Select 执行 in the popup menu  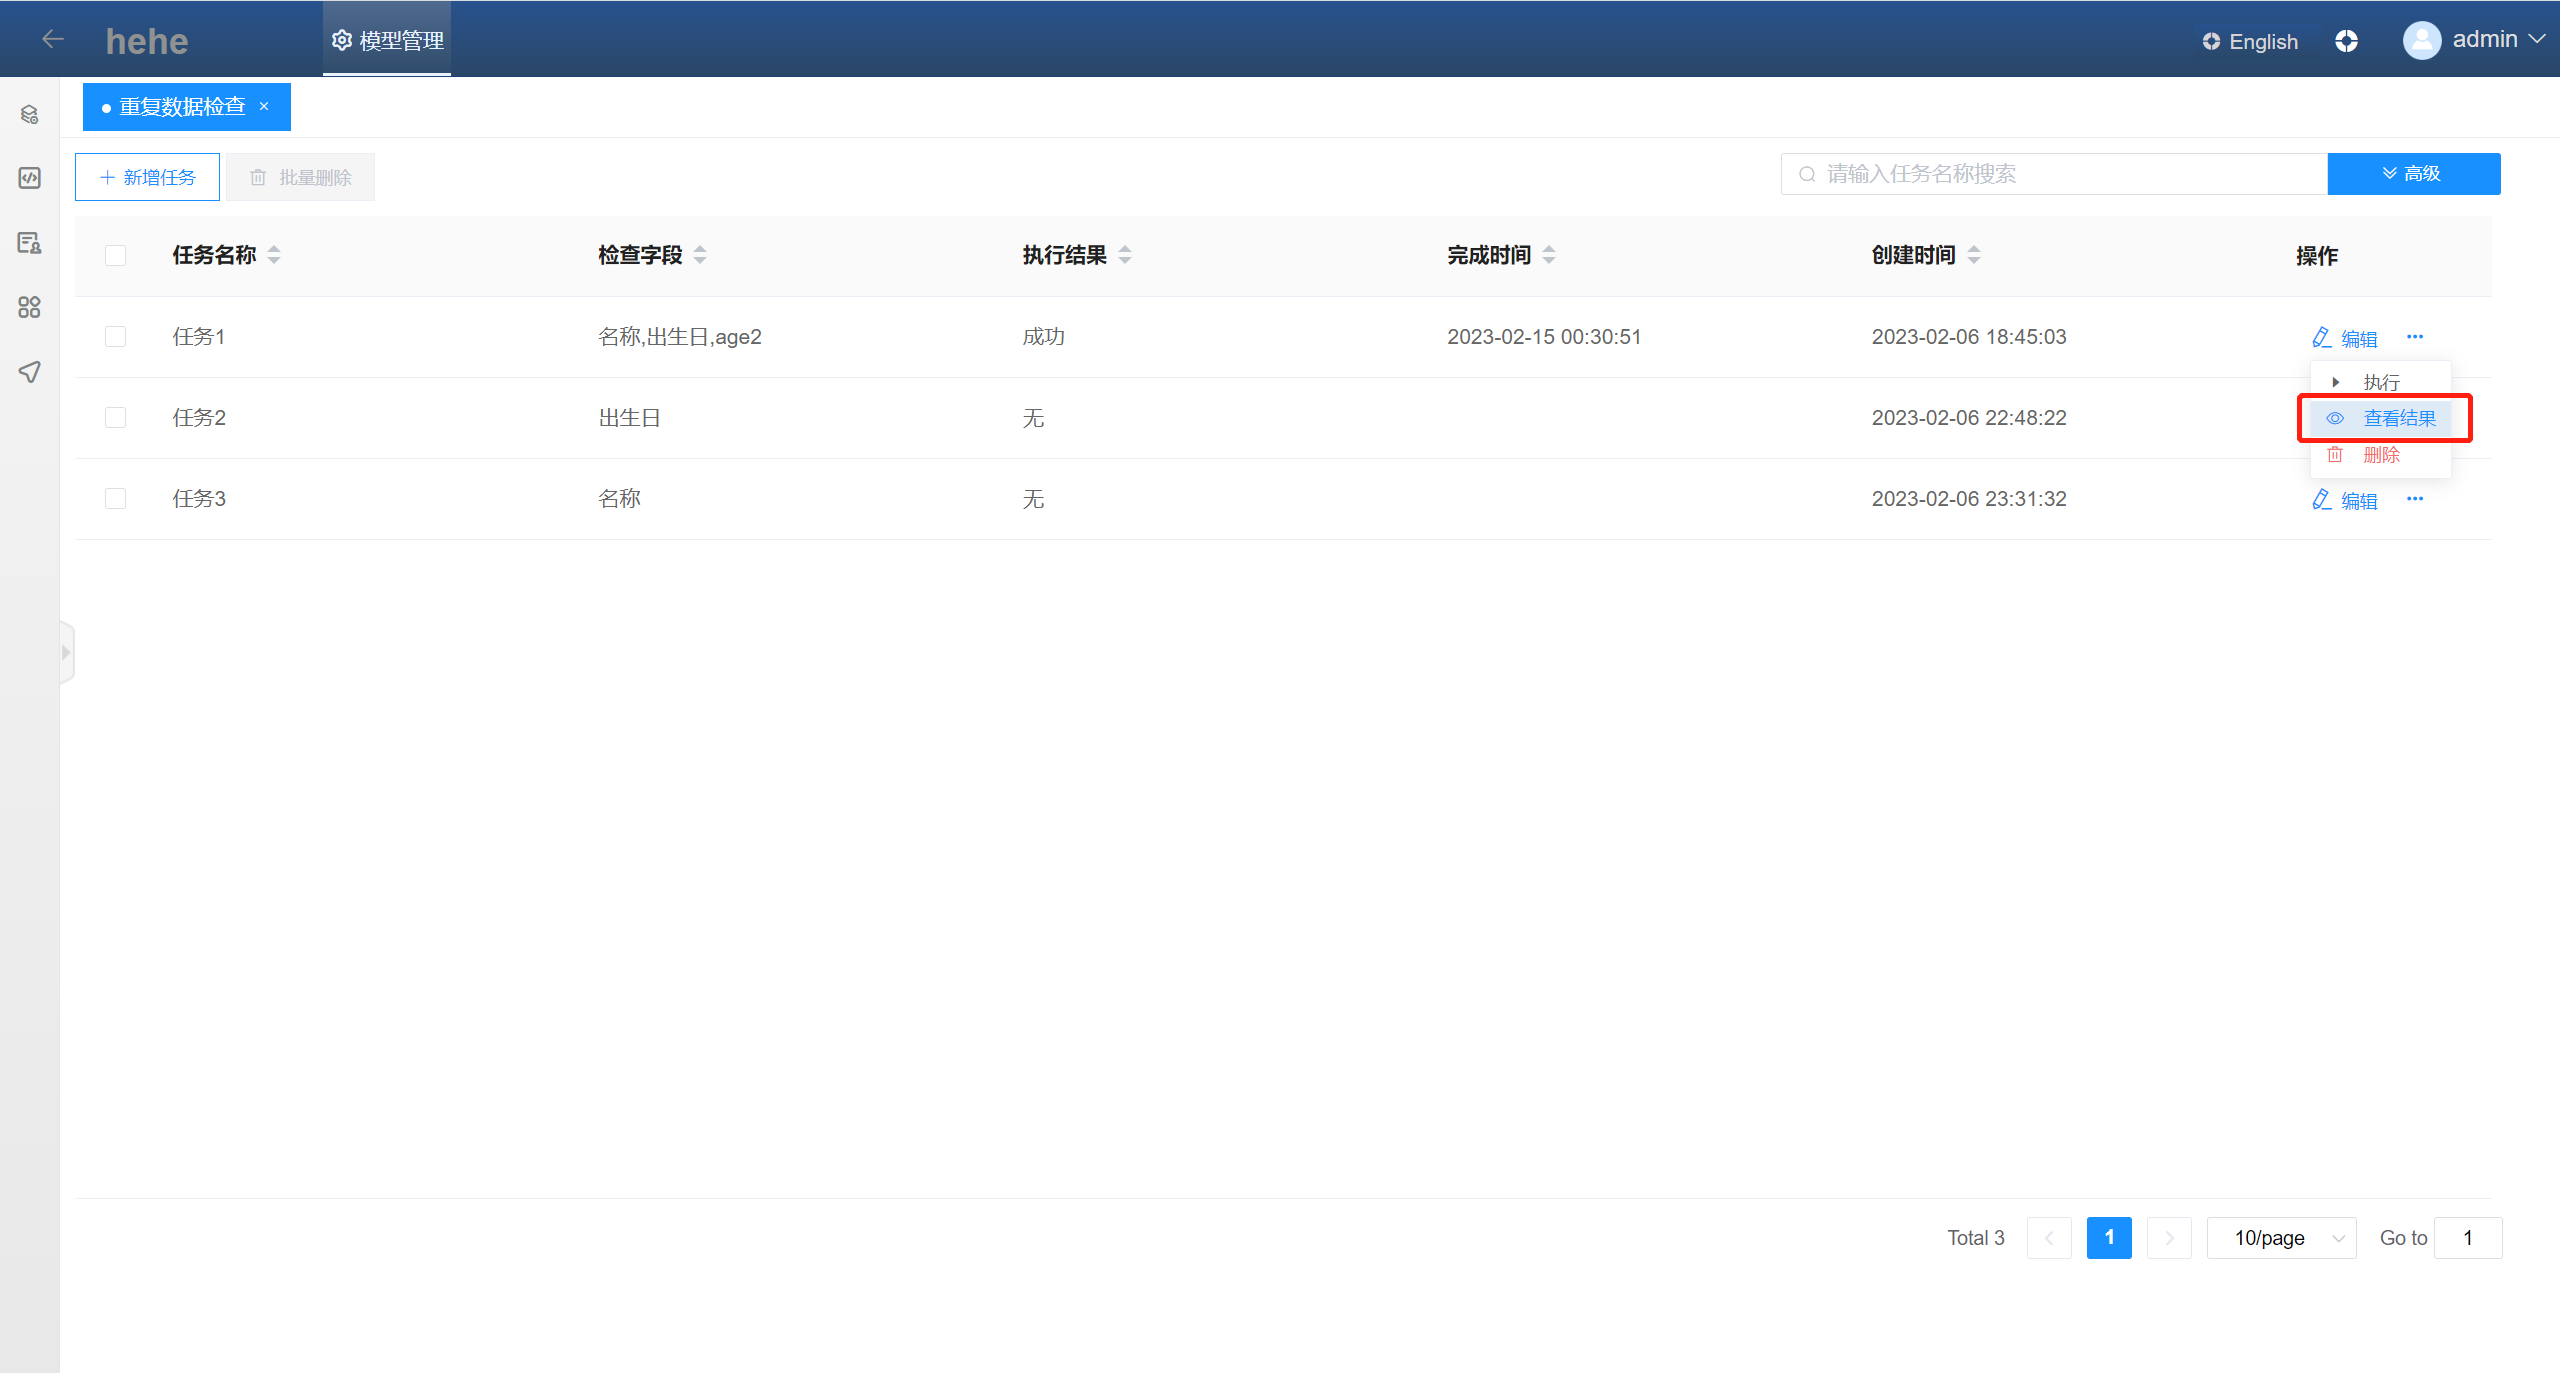[2380, 382]
